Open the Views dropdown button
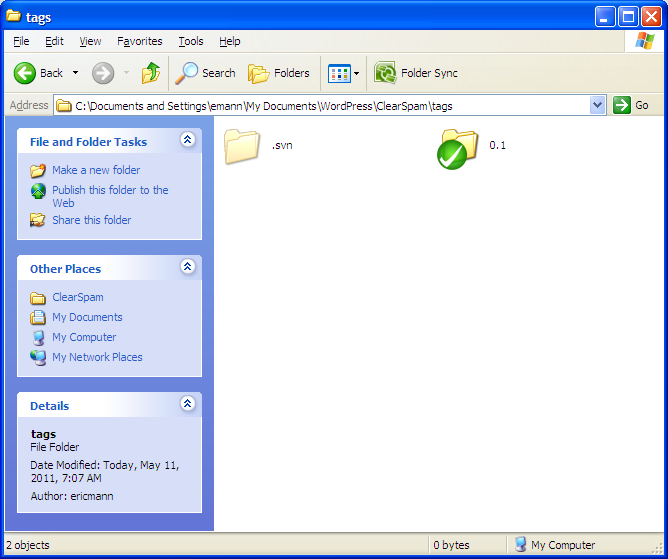 click(x=343, y=73)
